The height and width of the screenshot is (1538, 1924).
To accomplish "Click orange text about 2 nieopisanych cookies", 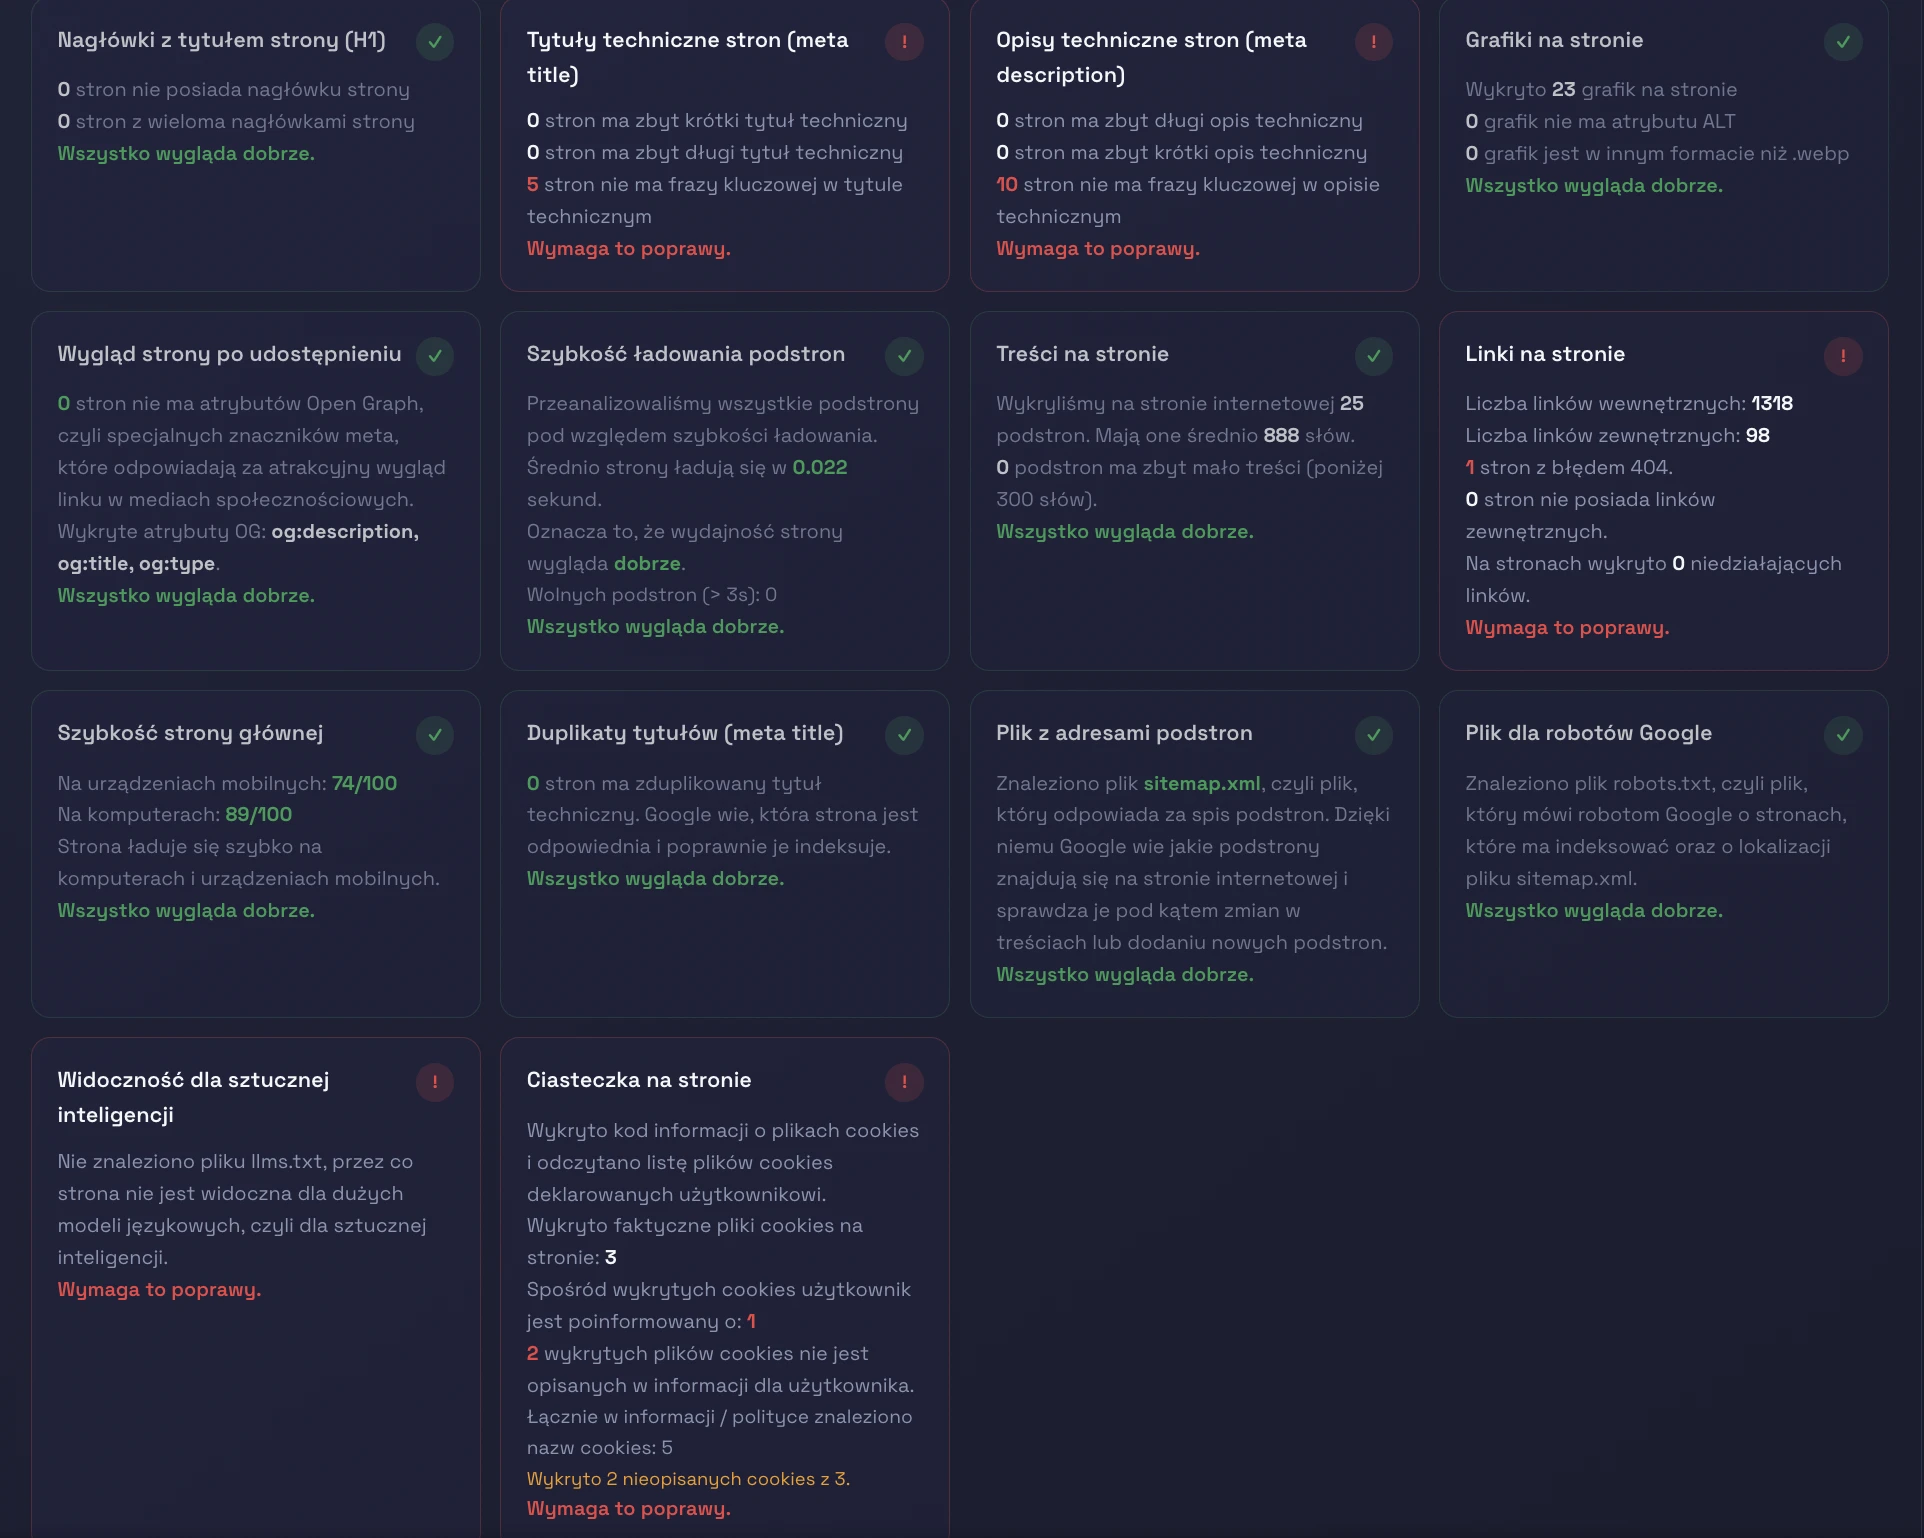I will click(x=687, y=1478).
